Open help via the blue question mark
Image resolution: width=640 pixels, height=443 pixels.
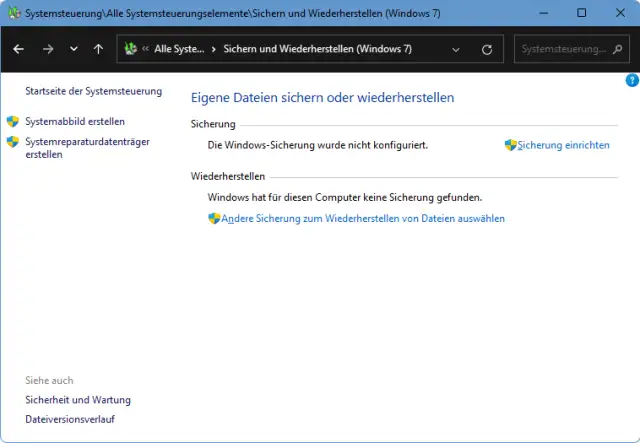pos(631,80)
